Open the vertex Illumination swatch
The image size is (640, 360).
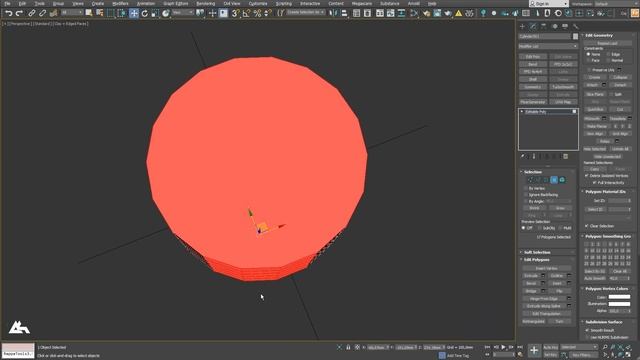(619, 304)
